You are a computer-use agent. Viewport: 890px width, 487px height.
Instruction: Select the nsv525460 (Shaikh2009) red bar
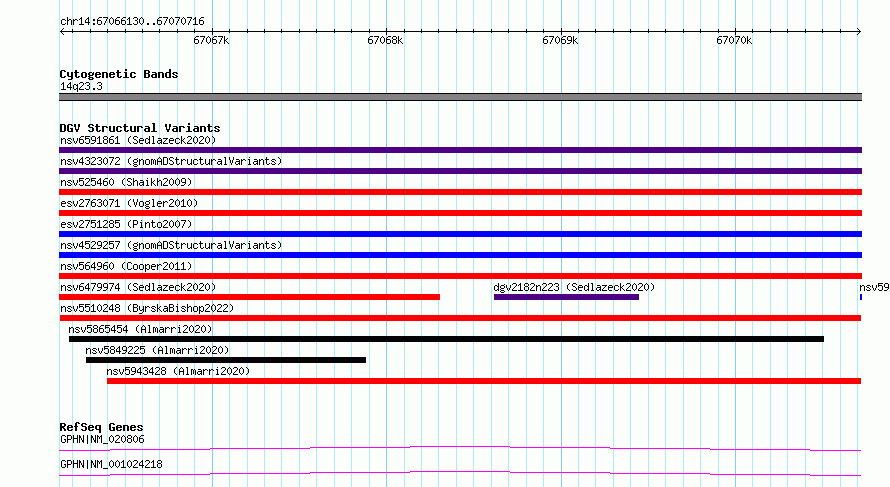(460, 192)
